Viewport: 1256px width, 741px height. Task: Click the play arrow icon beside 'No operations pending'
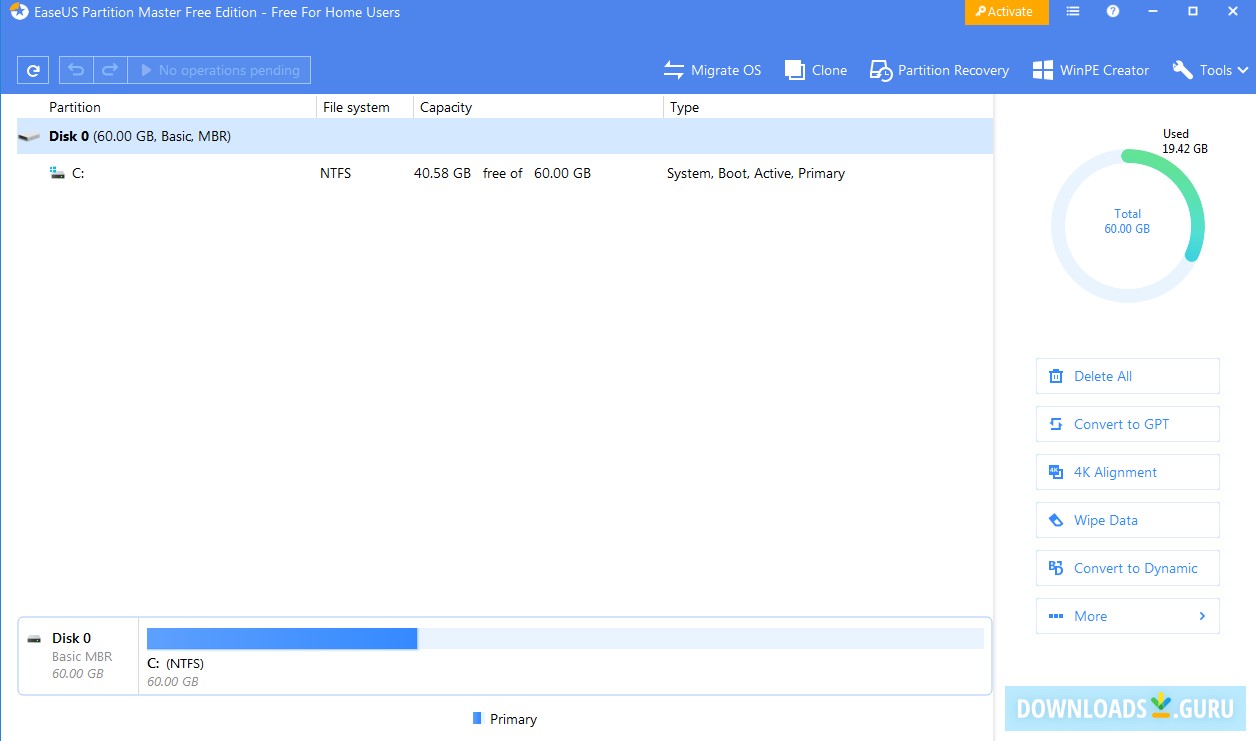(x=146, y=70)
